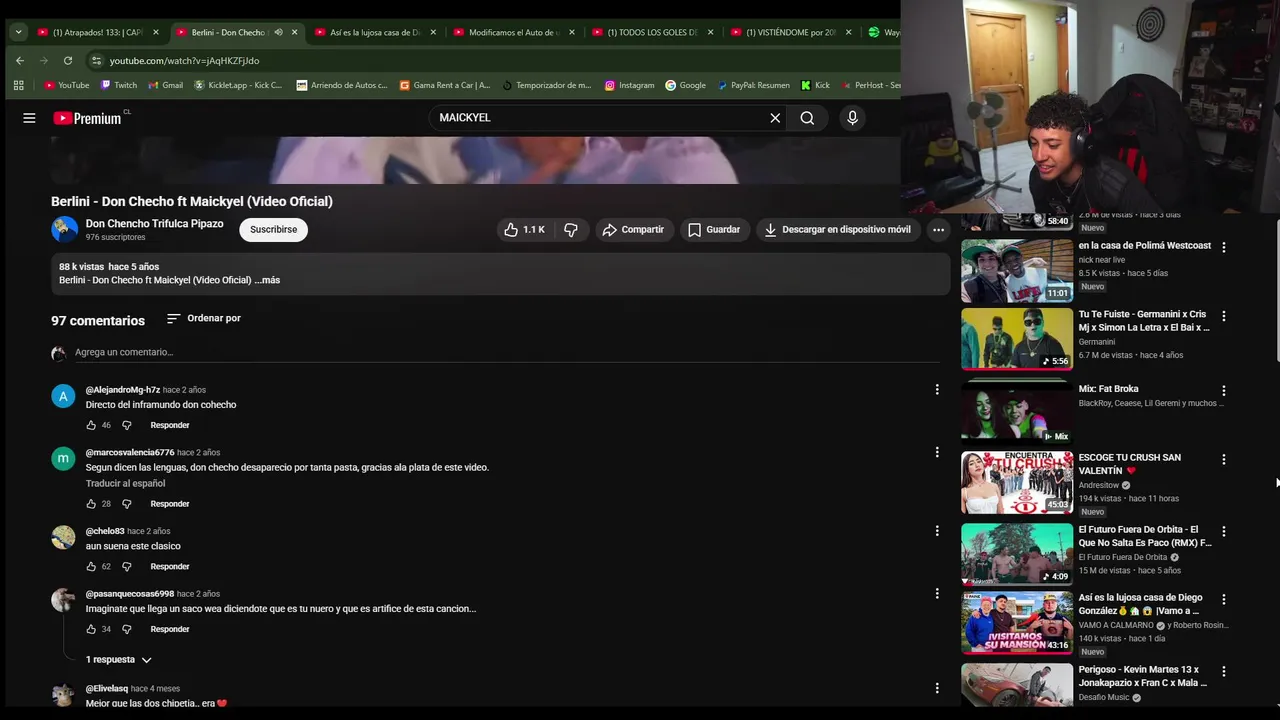
Task: Clear the MAICKYEL search text
Action: [x=775, y=118]
